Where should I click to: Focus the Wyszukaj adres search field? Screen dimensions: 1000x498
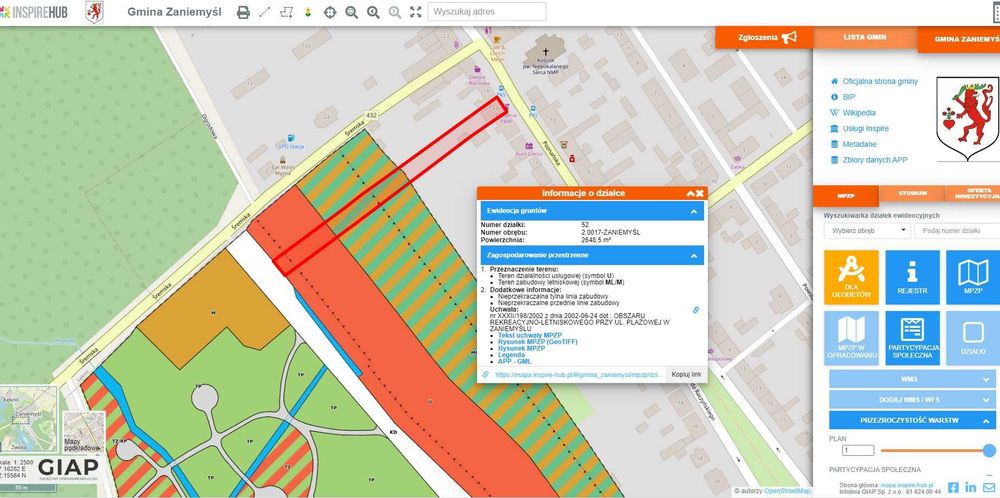tap(487, 11)
